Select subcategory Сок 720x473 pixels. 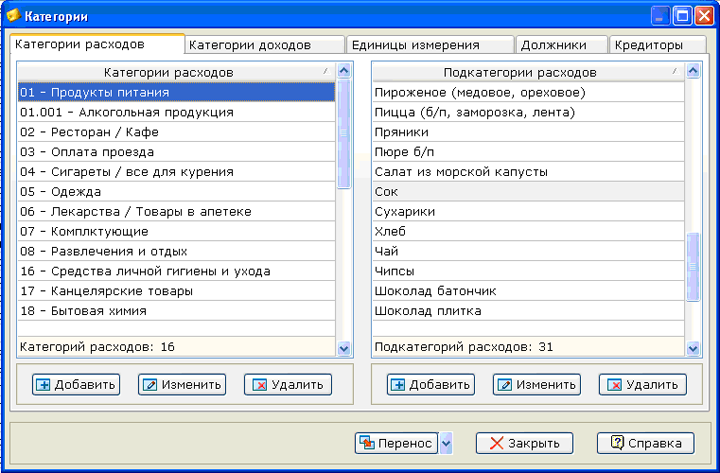(529, 191)
